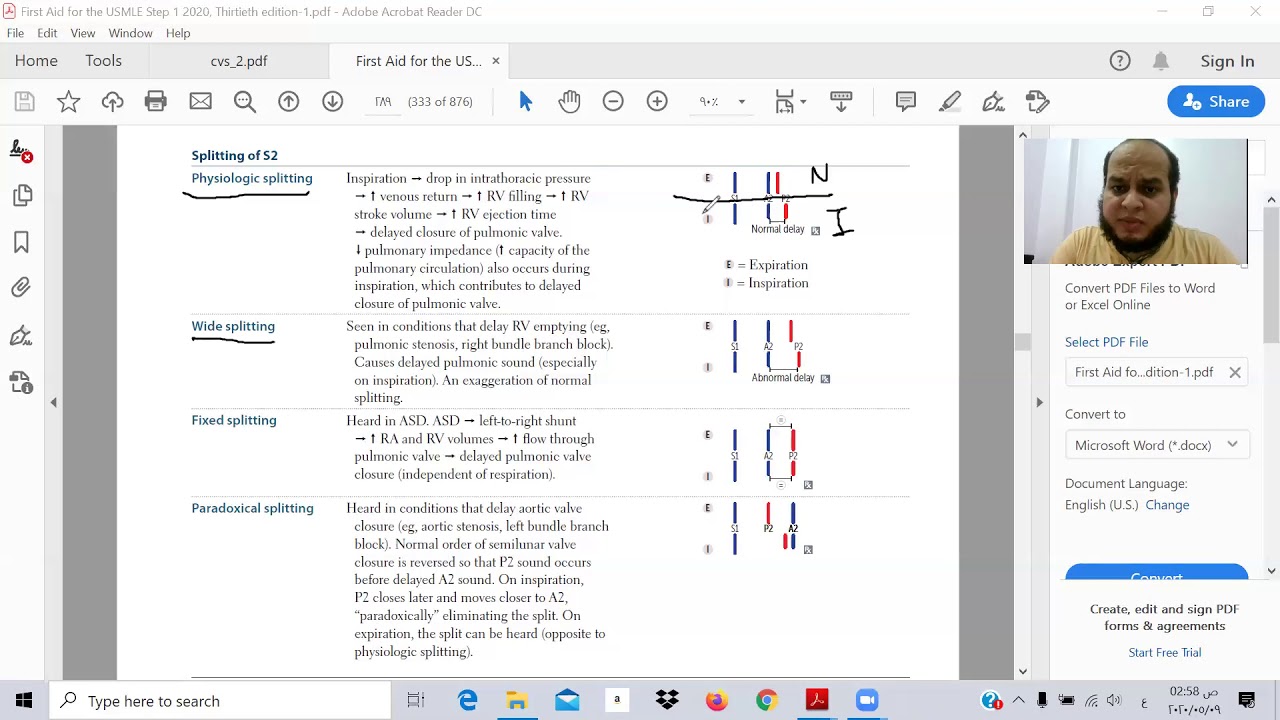Zoom out with the minus icon
Screen dimensions: 1280x720
[x=613, y=101]
